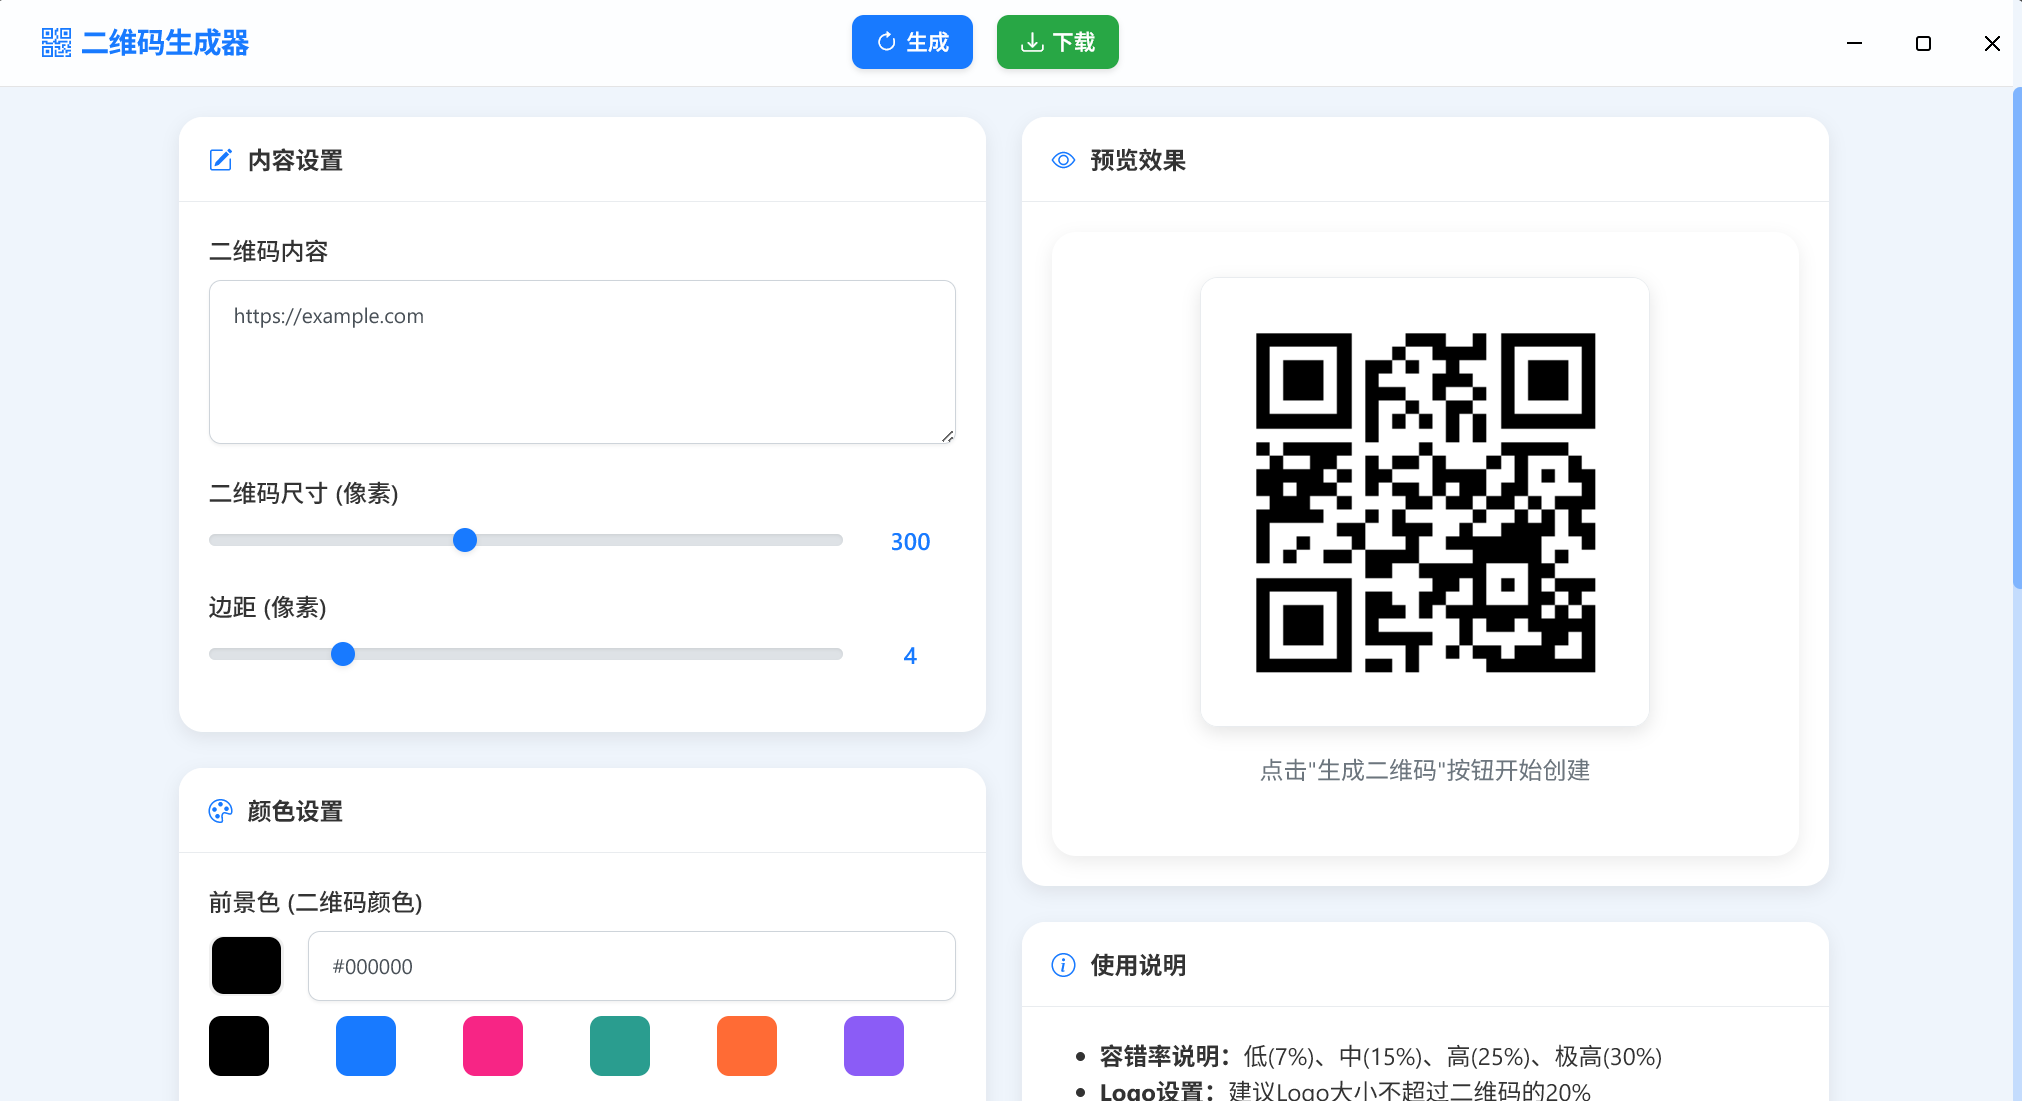2022x1101 pixels.
Task: Select the black foreground color picker swatch
Action: click(246, 965)
